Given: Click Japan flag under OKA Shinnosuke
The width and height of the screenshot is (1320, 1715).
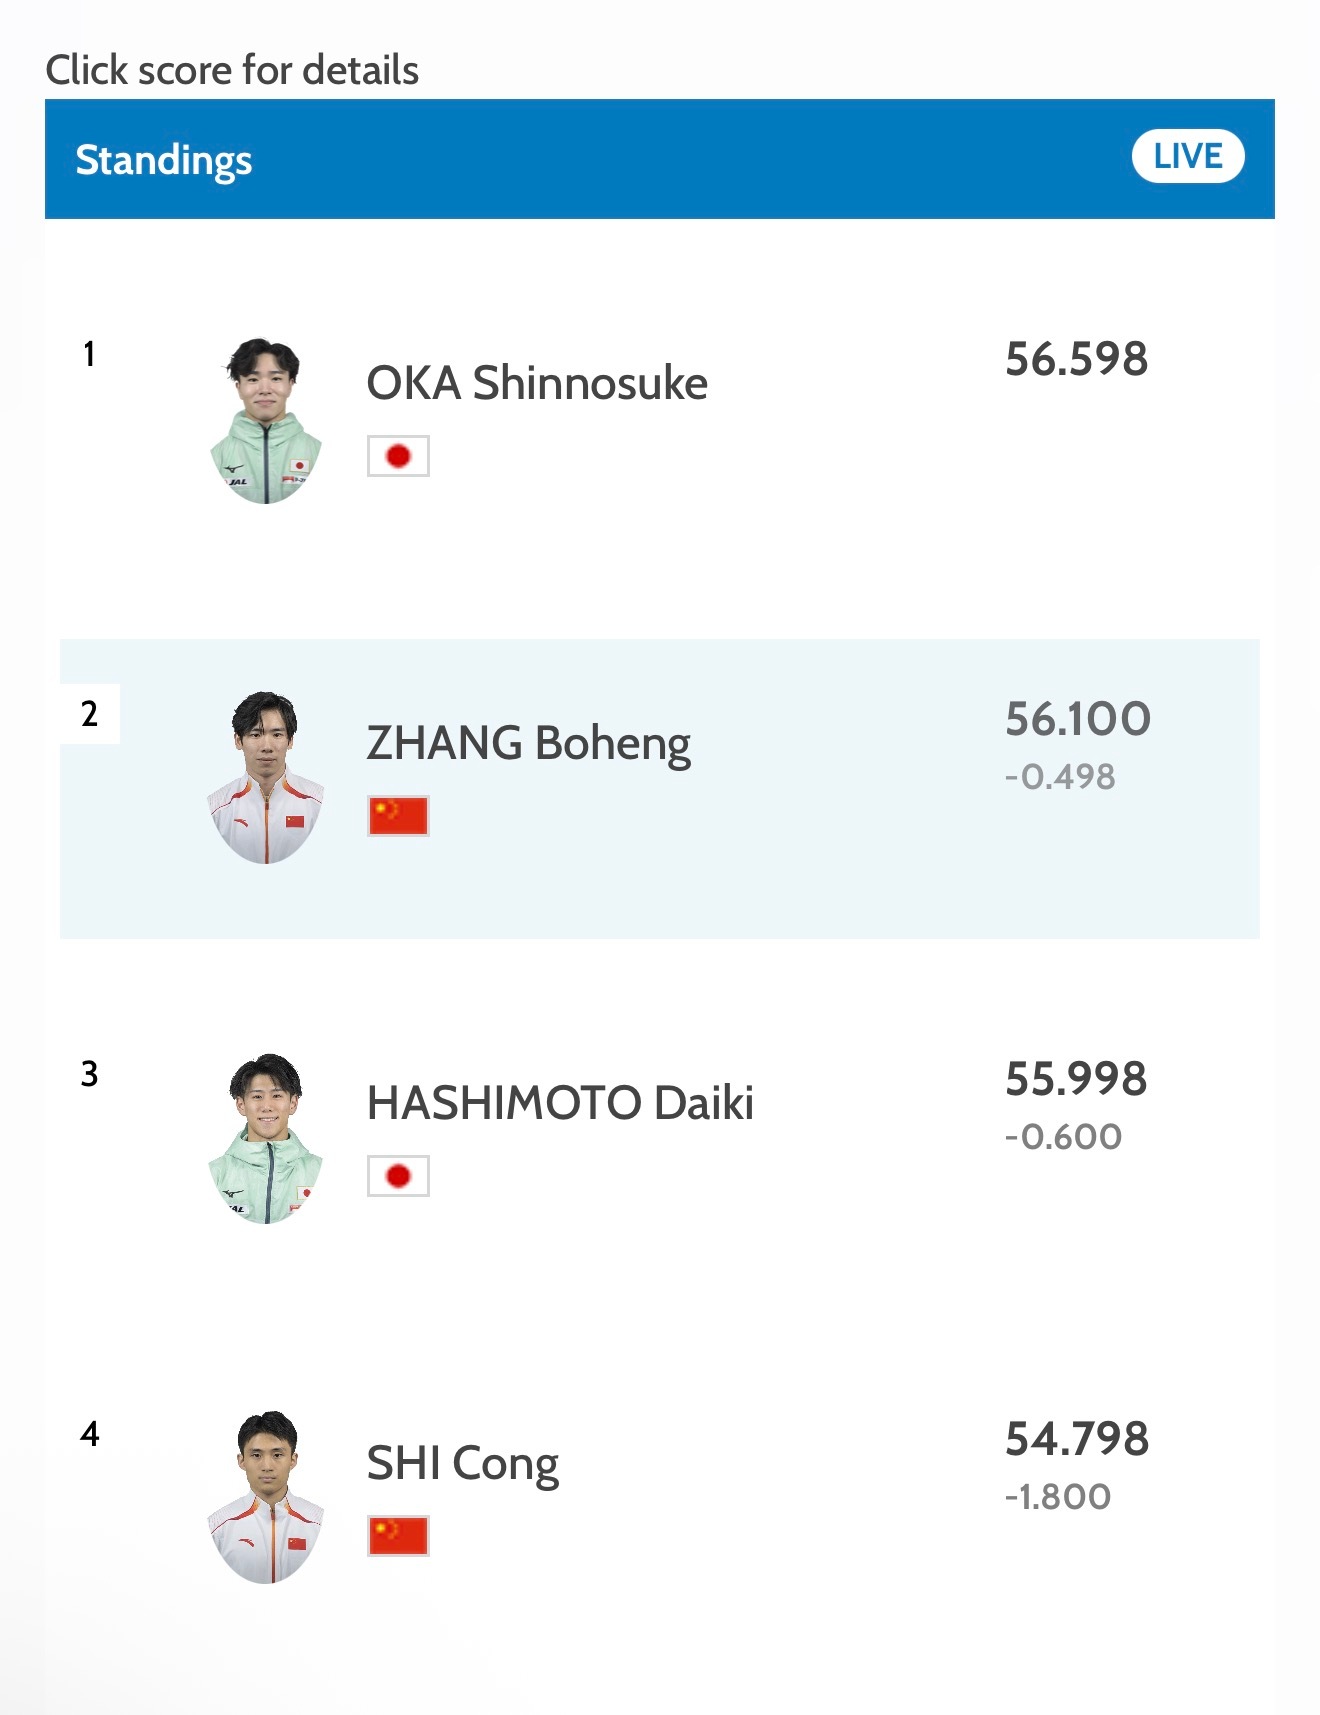Looking at the screenshot, I should 398,456.
